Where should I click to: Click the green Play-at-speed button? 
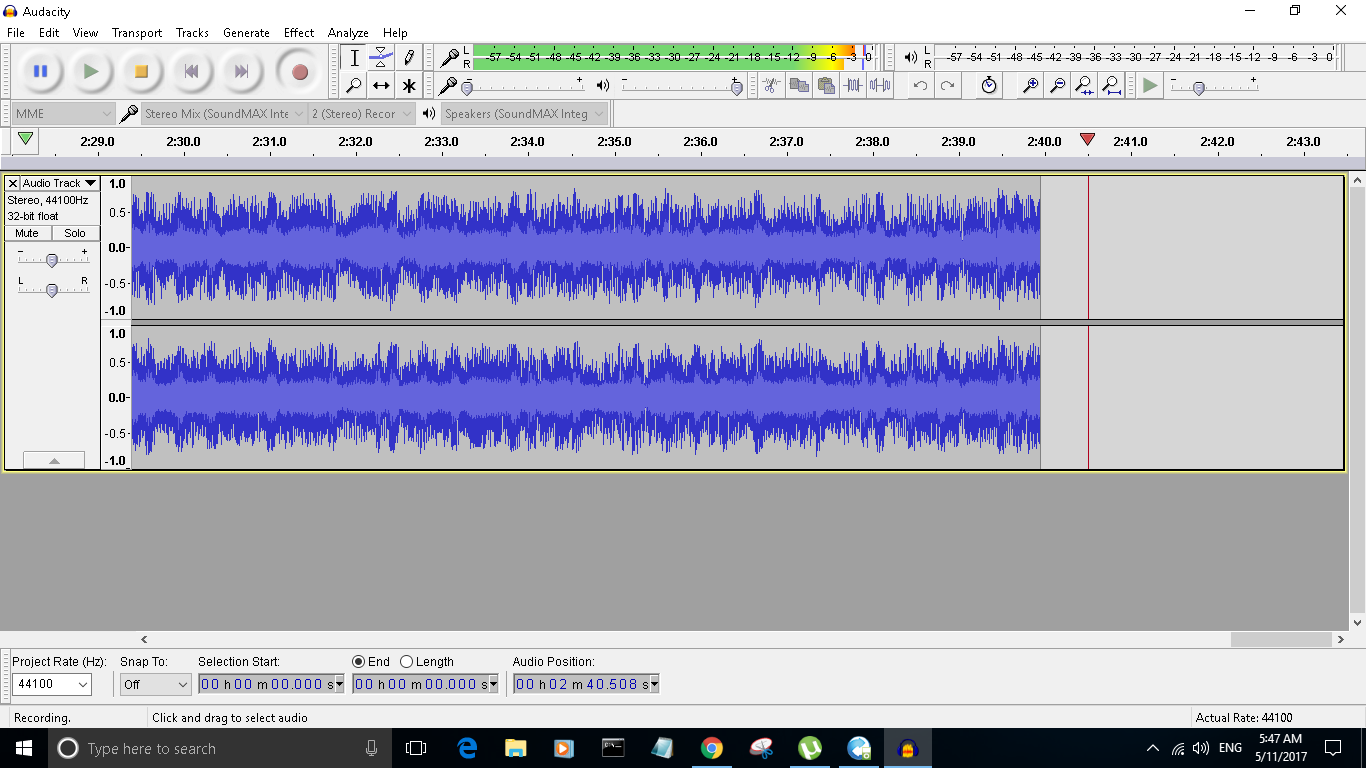click(x=1150, y=86)
